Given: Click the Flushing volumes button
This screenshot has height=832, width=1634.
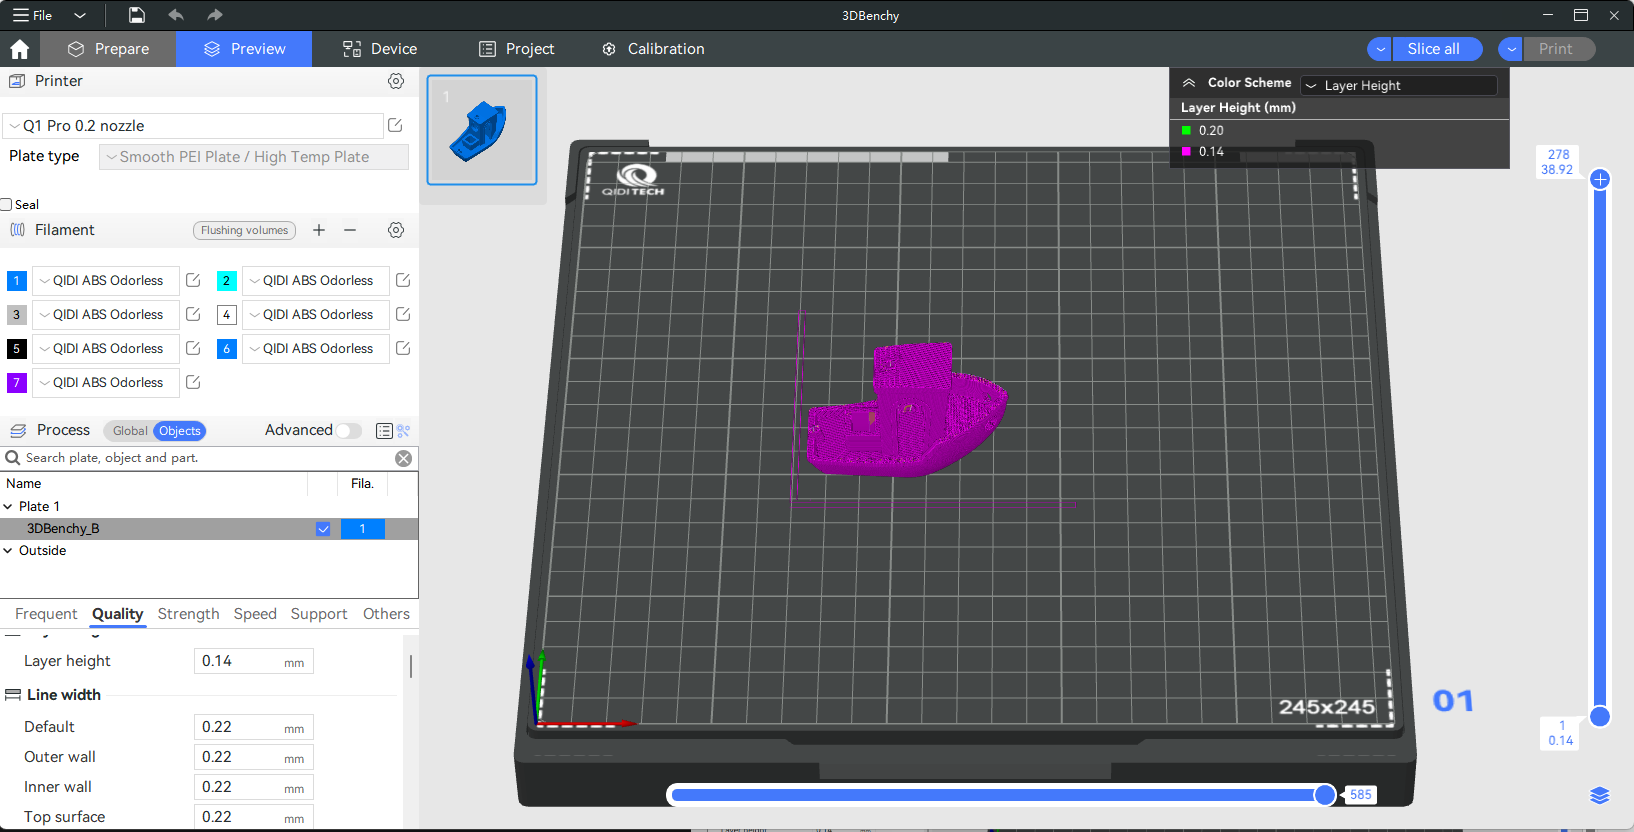Looking at the screenshot, I should click(244, 230).
